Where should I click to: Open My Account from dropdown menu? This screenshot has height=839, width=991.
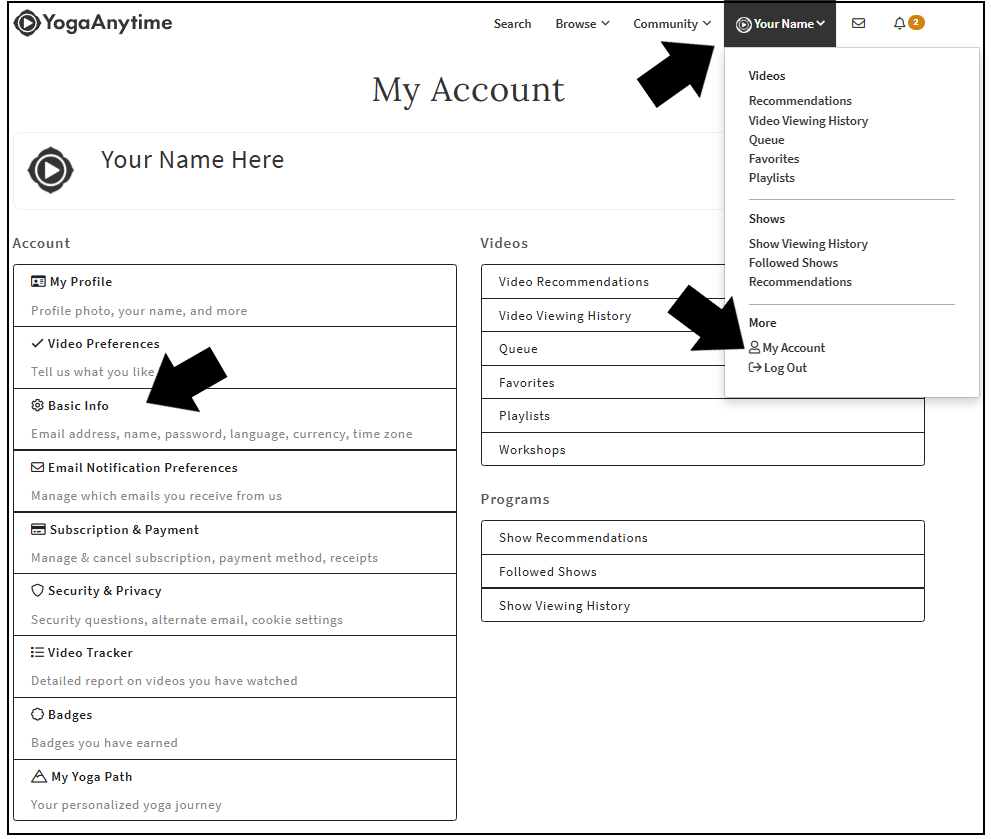(787, 348)
